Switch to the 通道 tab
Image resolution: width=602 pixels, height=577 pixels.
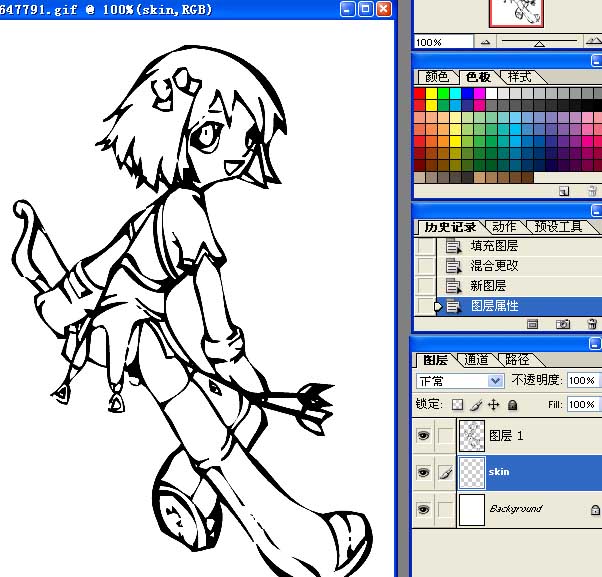point(476,360)
